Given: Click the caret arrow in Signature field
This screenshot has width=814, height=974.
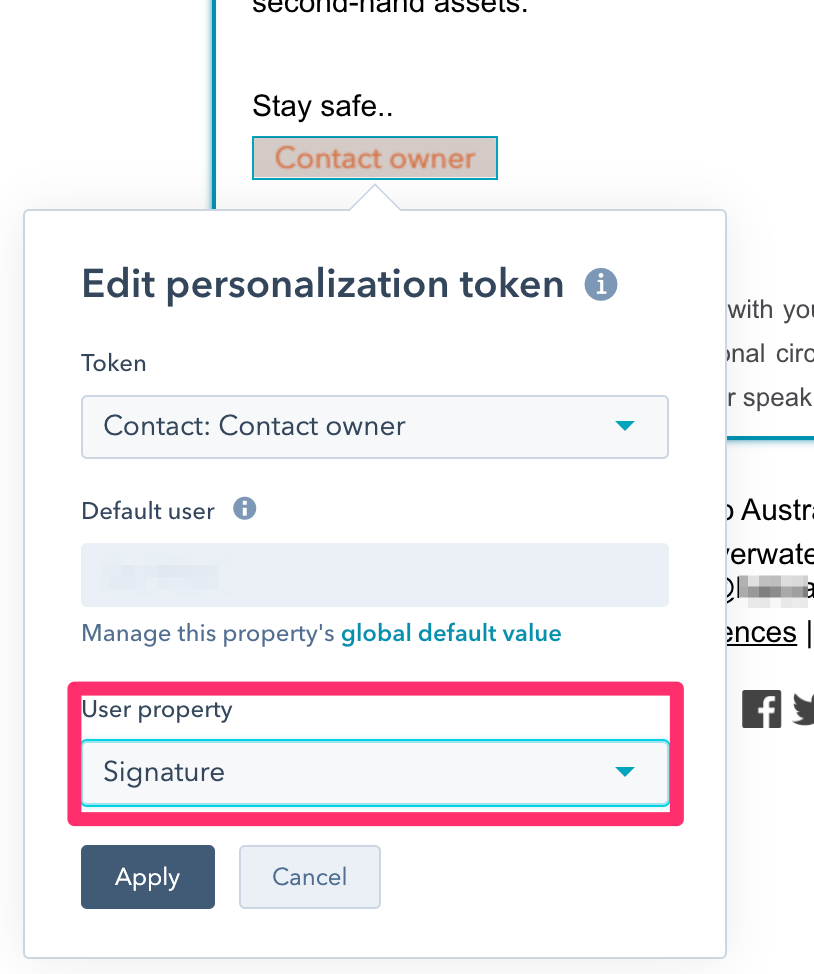Looking at the screenshot, I should (x=624, y=771).
